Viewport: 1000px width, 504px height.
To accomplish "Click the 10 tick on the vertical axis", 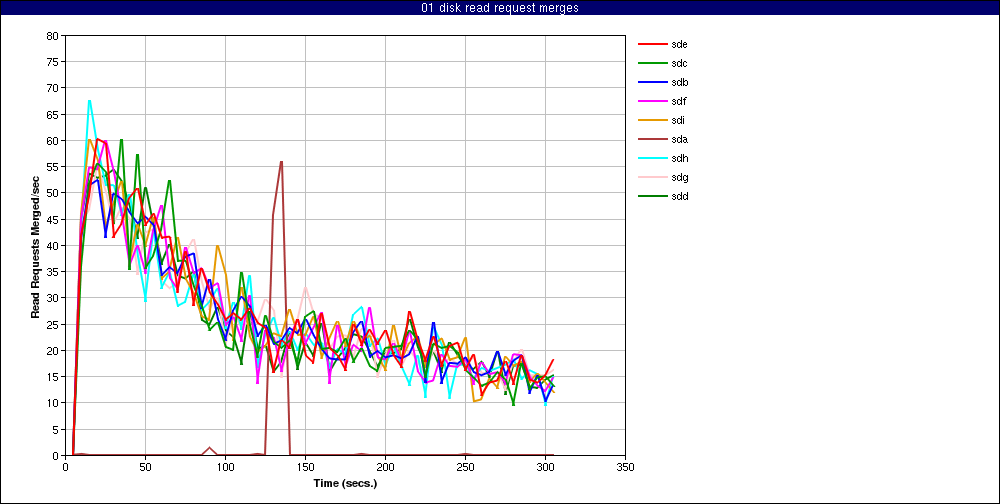I will point(53,403).
